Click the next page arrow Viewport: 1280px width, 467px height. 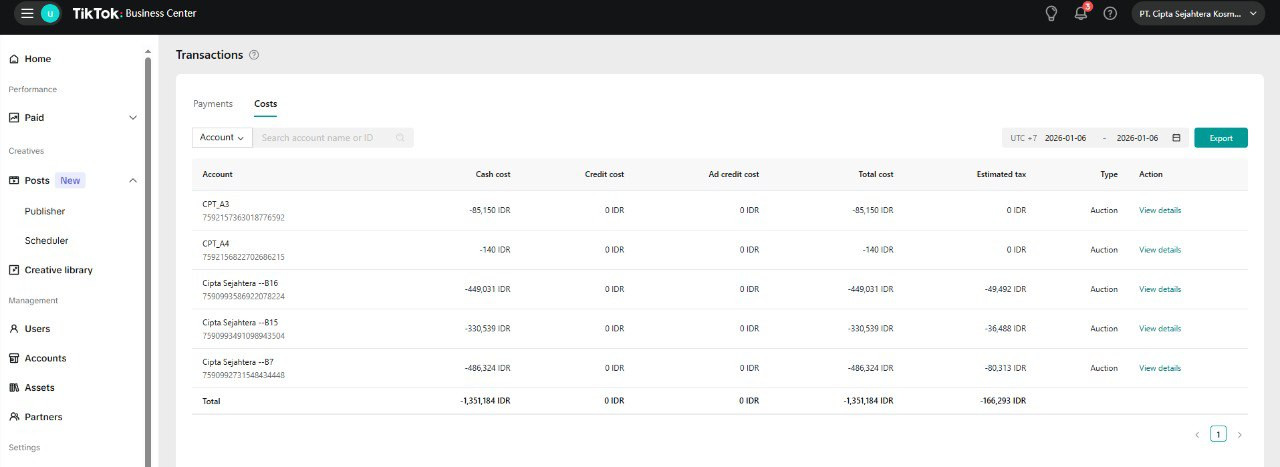point(1240,434)
